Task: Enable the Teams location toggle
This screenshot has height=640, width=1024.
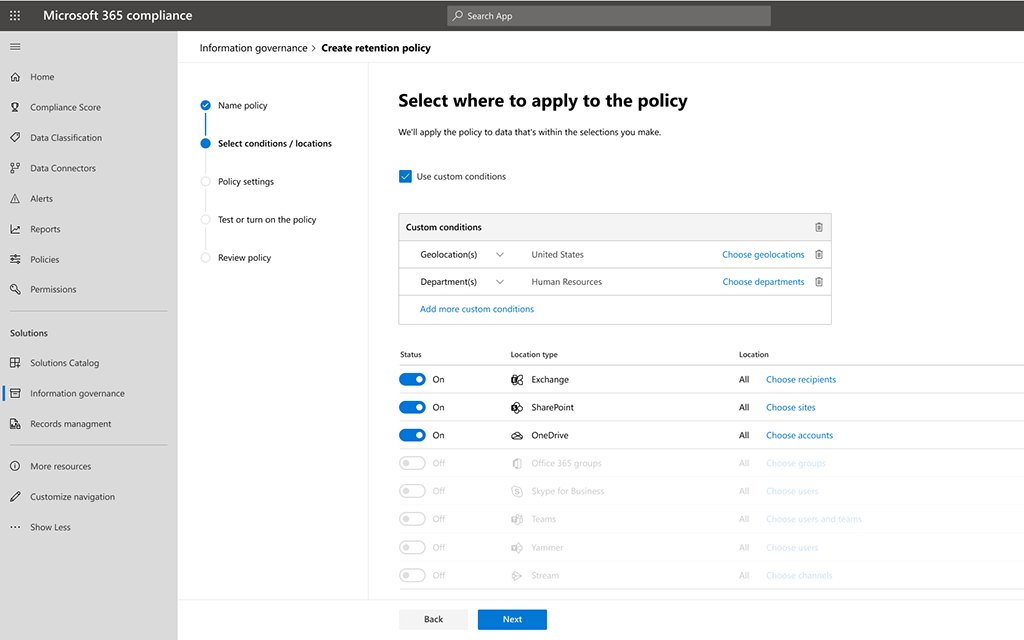Action: [412, 519]
